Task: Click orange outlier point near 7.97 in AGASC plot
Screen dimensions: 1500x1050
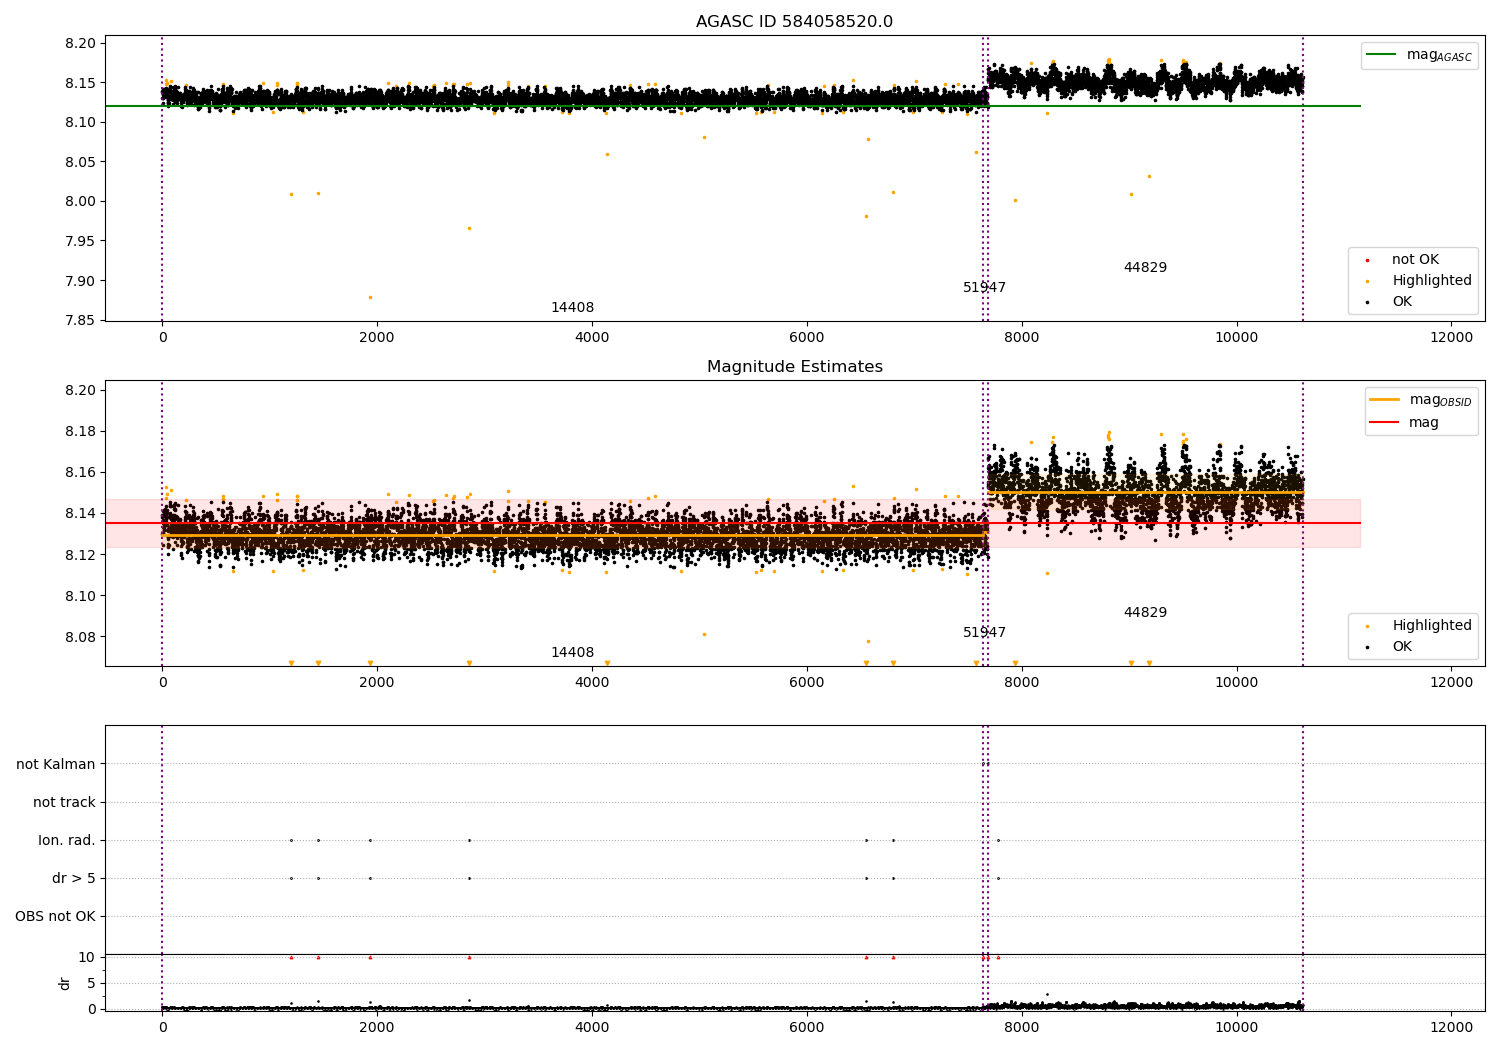Action: point(469,228)
